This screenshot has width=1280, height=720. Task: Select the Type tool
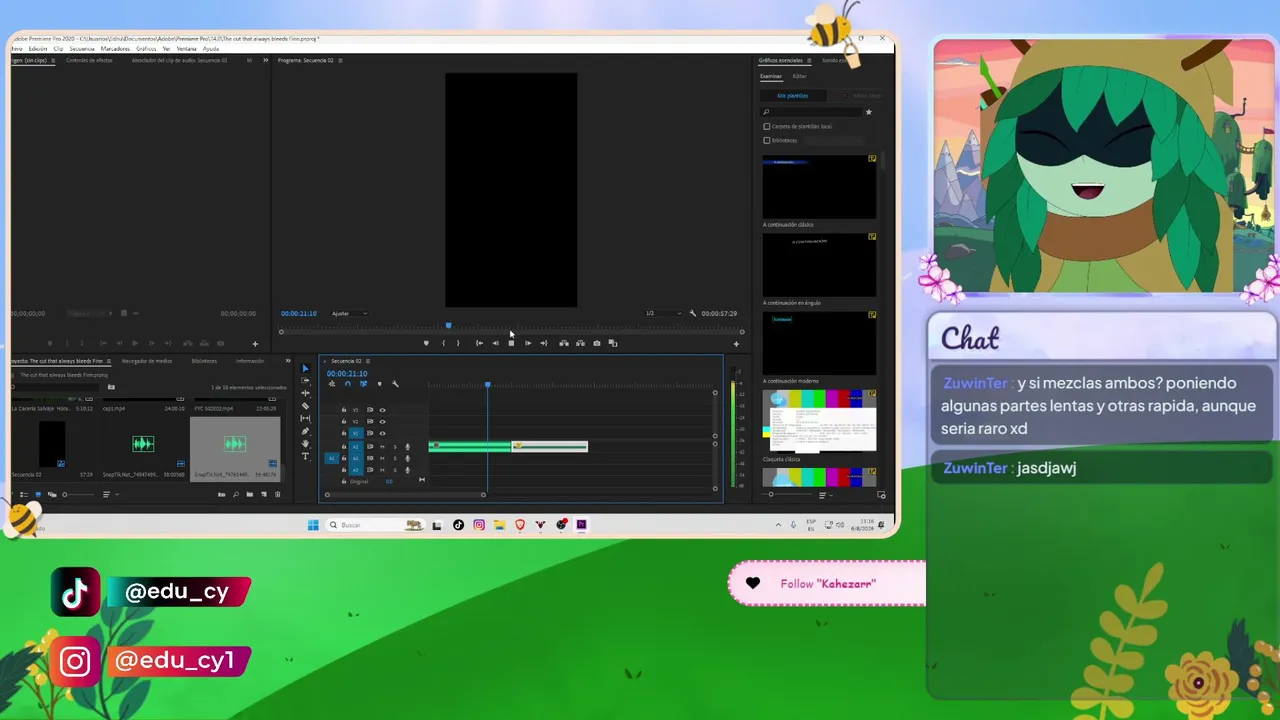(305, 456)
